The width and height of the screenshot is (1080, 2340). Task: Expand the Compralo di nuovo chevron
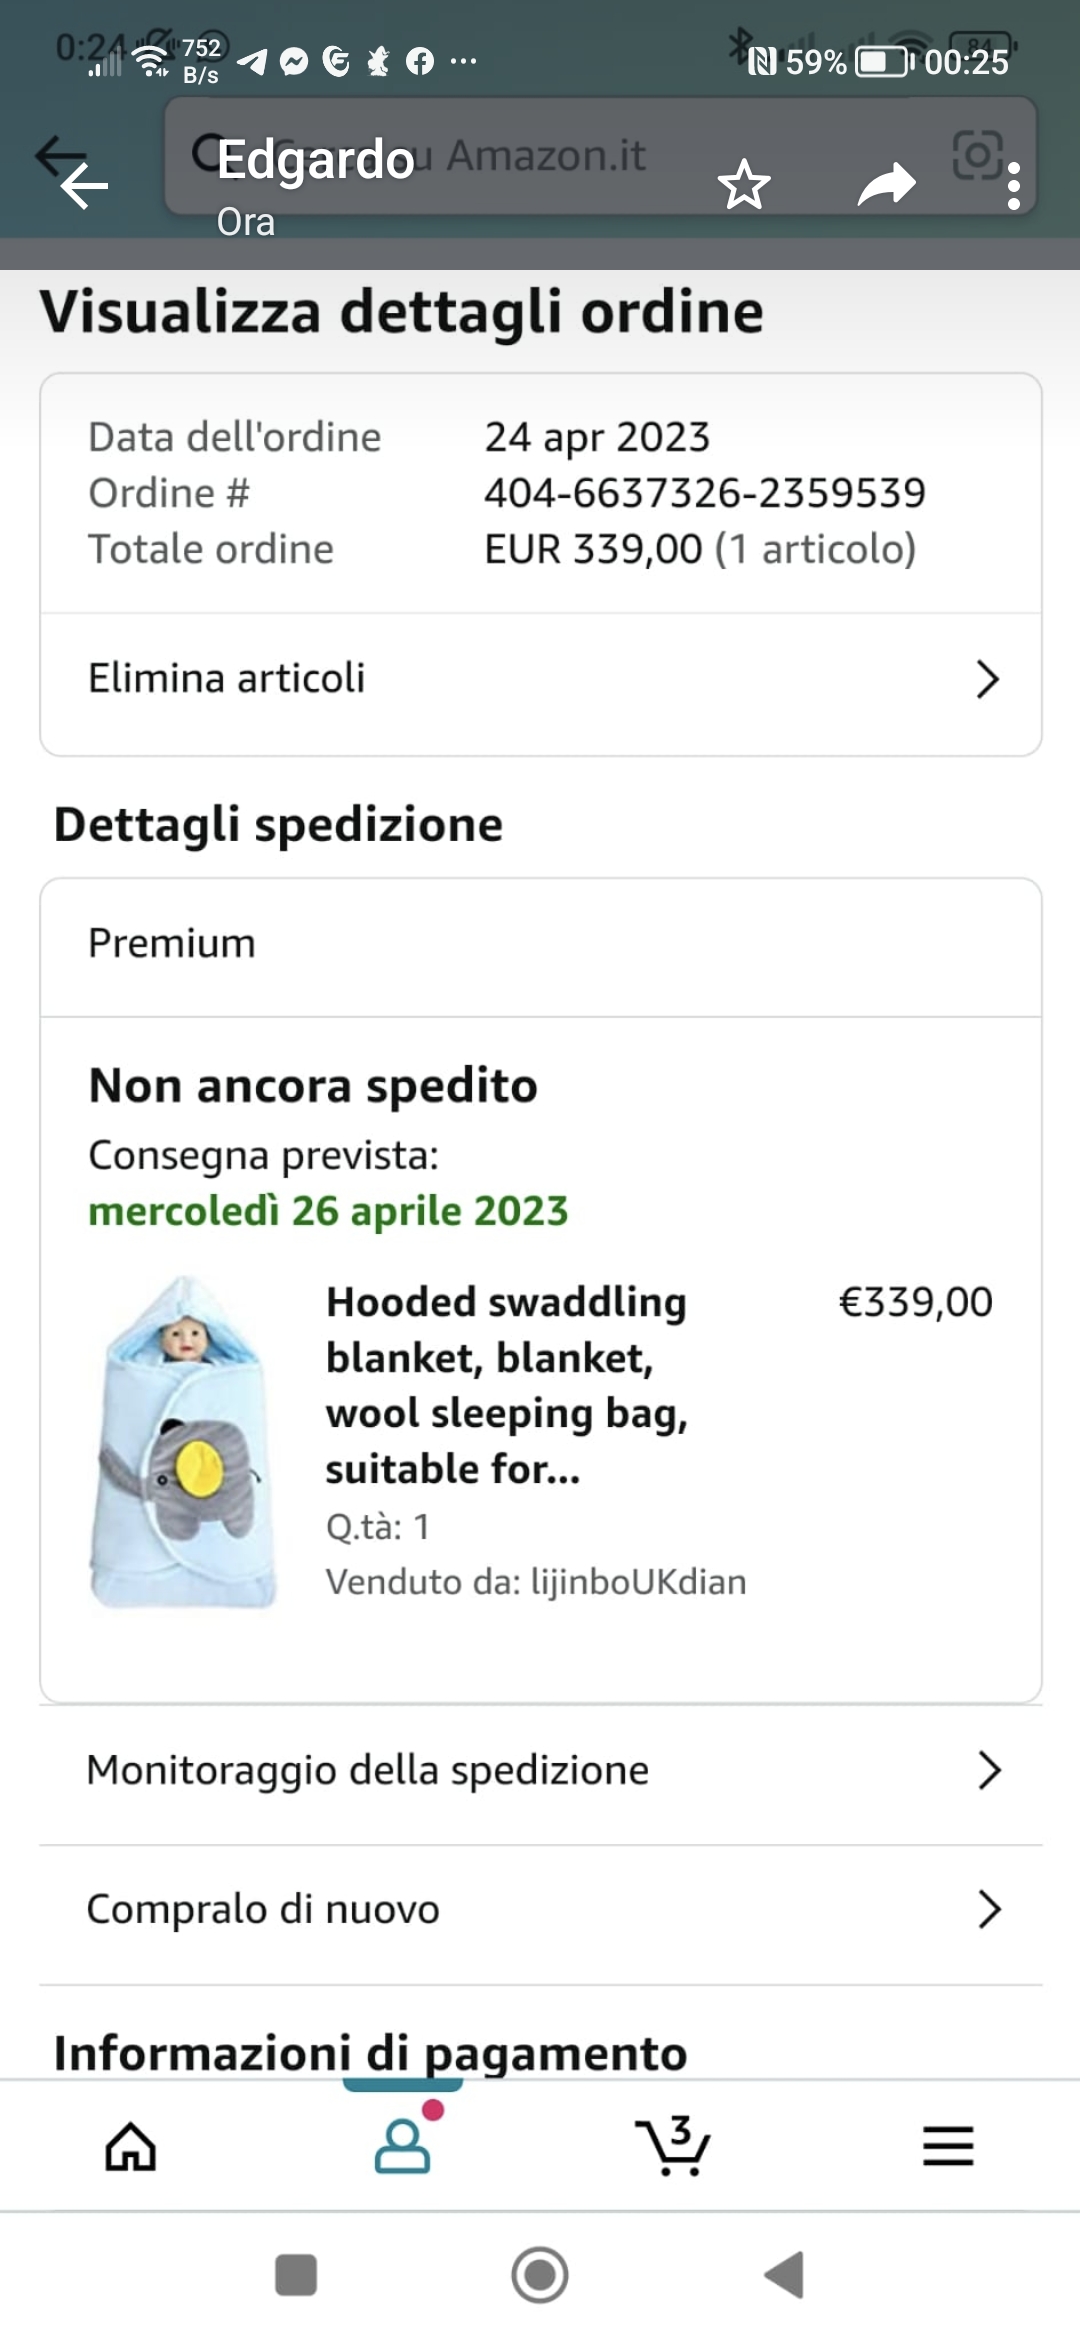coord(988,1909)
